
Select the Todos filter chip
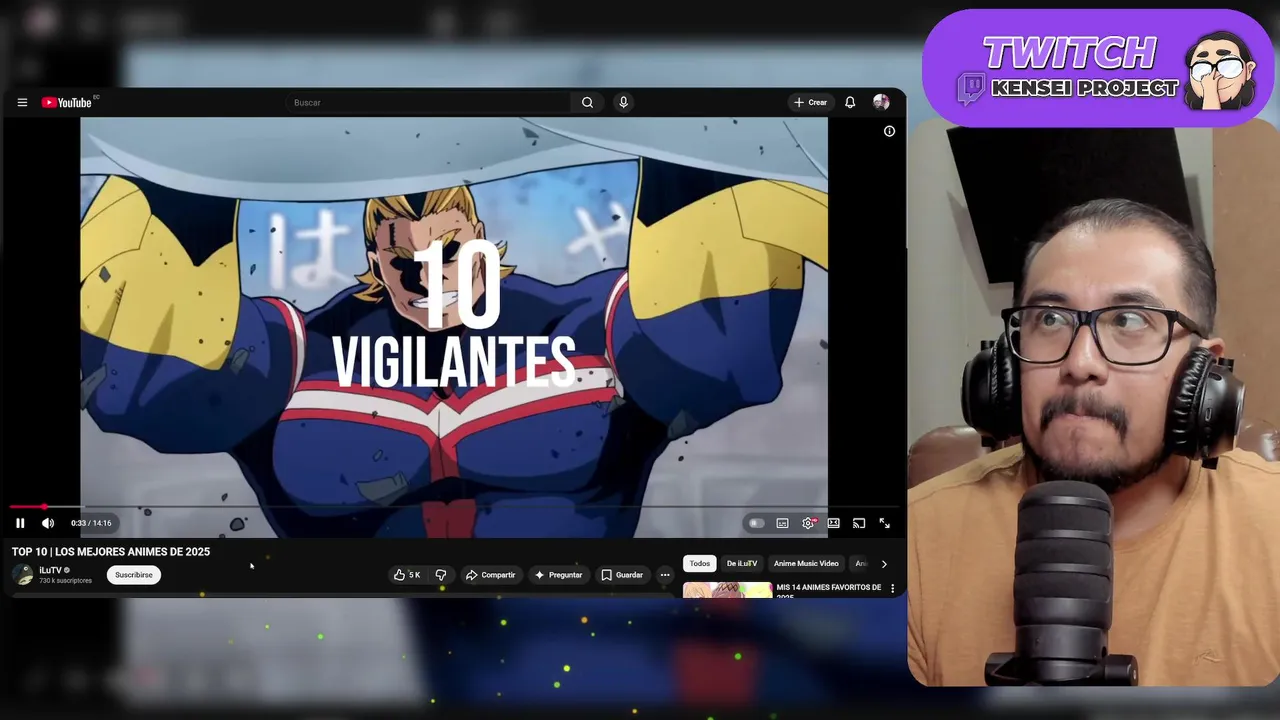pos(700,564)
